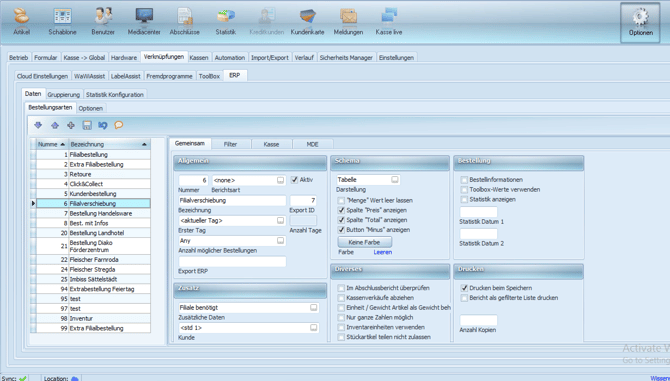Open the Darstellung Tabelle dropdown
The width and height of the screenshot is (670, 381).
pyautogui.click(x=395, y=180)
